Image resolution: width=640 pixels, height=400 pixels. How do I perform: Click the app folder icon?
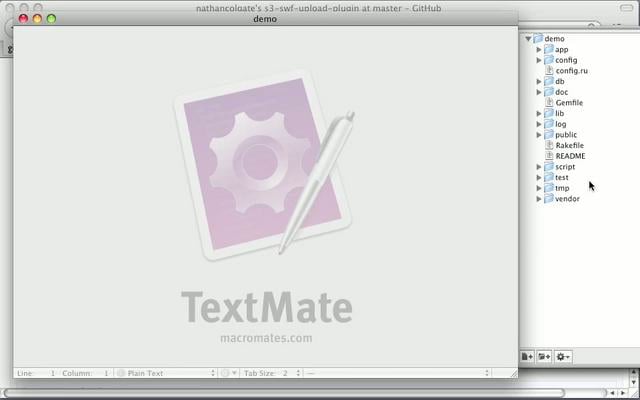coord(549,49)
